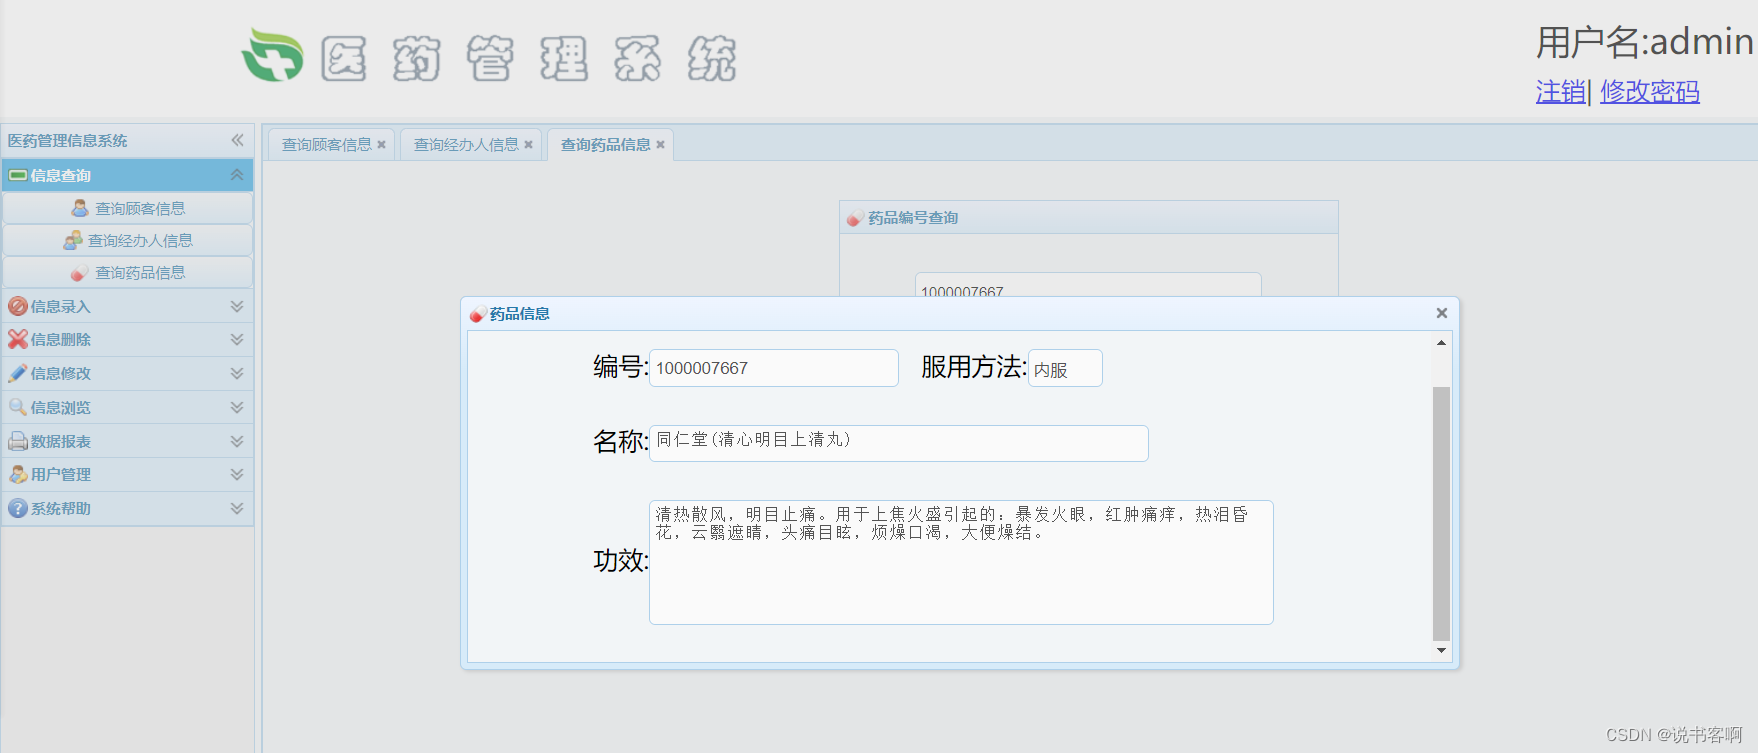The height and width of the screenshot is (753, 1758).
Task: Click the 信息查询 panel header icon
Action: click(x=18, y=175)
